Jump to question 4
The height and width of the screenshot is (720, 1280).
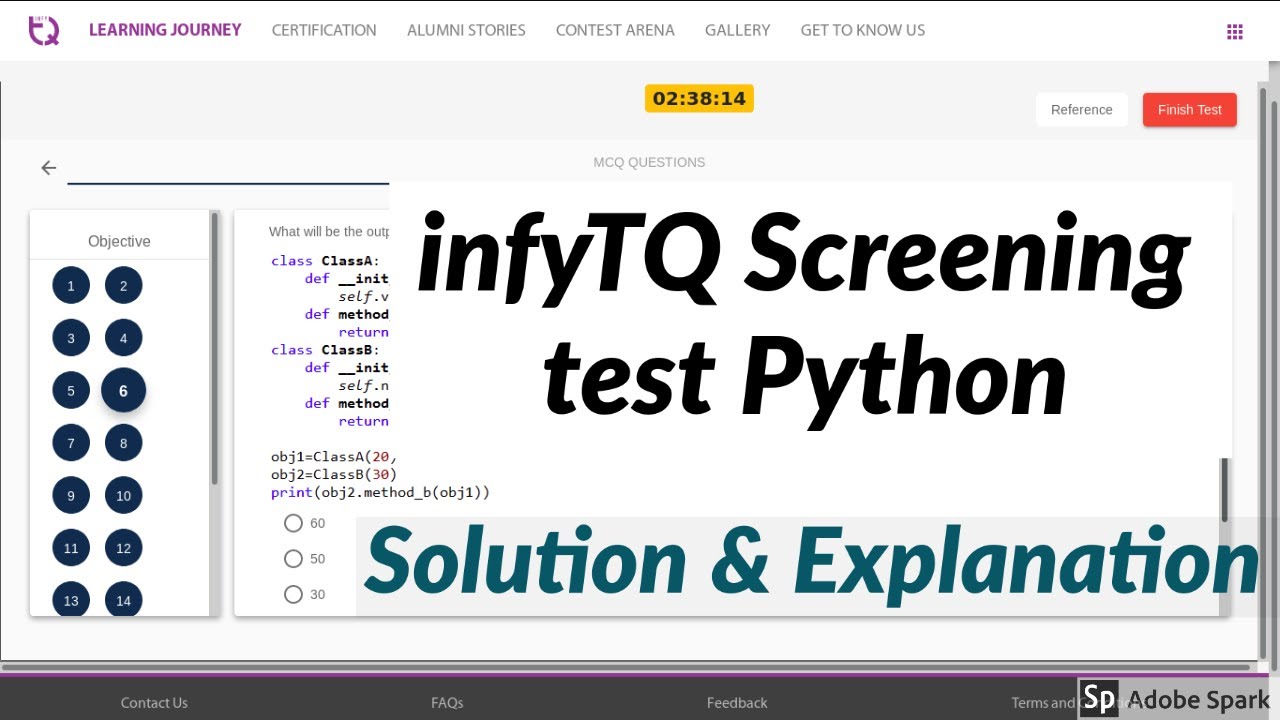pyautogui.click(x=123, y=338)
